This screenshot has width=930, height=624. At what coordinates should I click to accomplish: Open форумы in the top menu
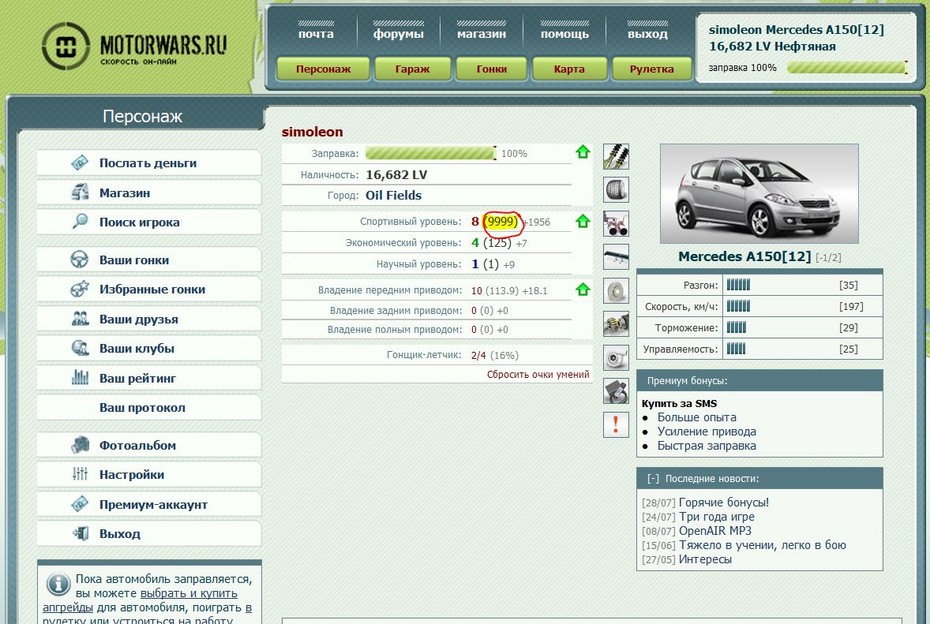(398, 34)
